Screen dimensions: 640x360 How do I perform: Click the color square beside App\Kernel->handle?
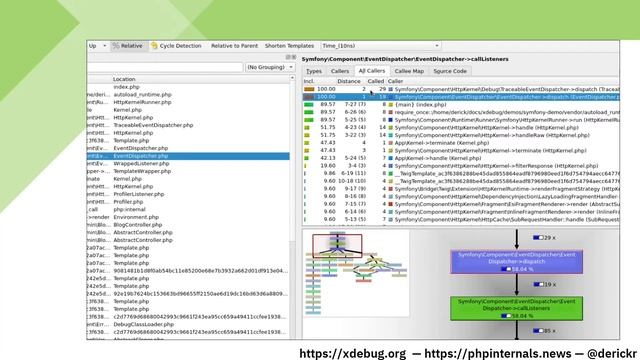pos(391,158)
